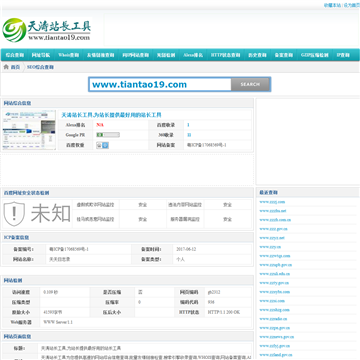Screen dimensions: 360x360
Task: Click the HTTP/1.1 200 OK status value
Action: (x=224, y=313)
